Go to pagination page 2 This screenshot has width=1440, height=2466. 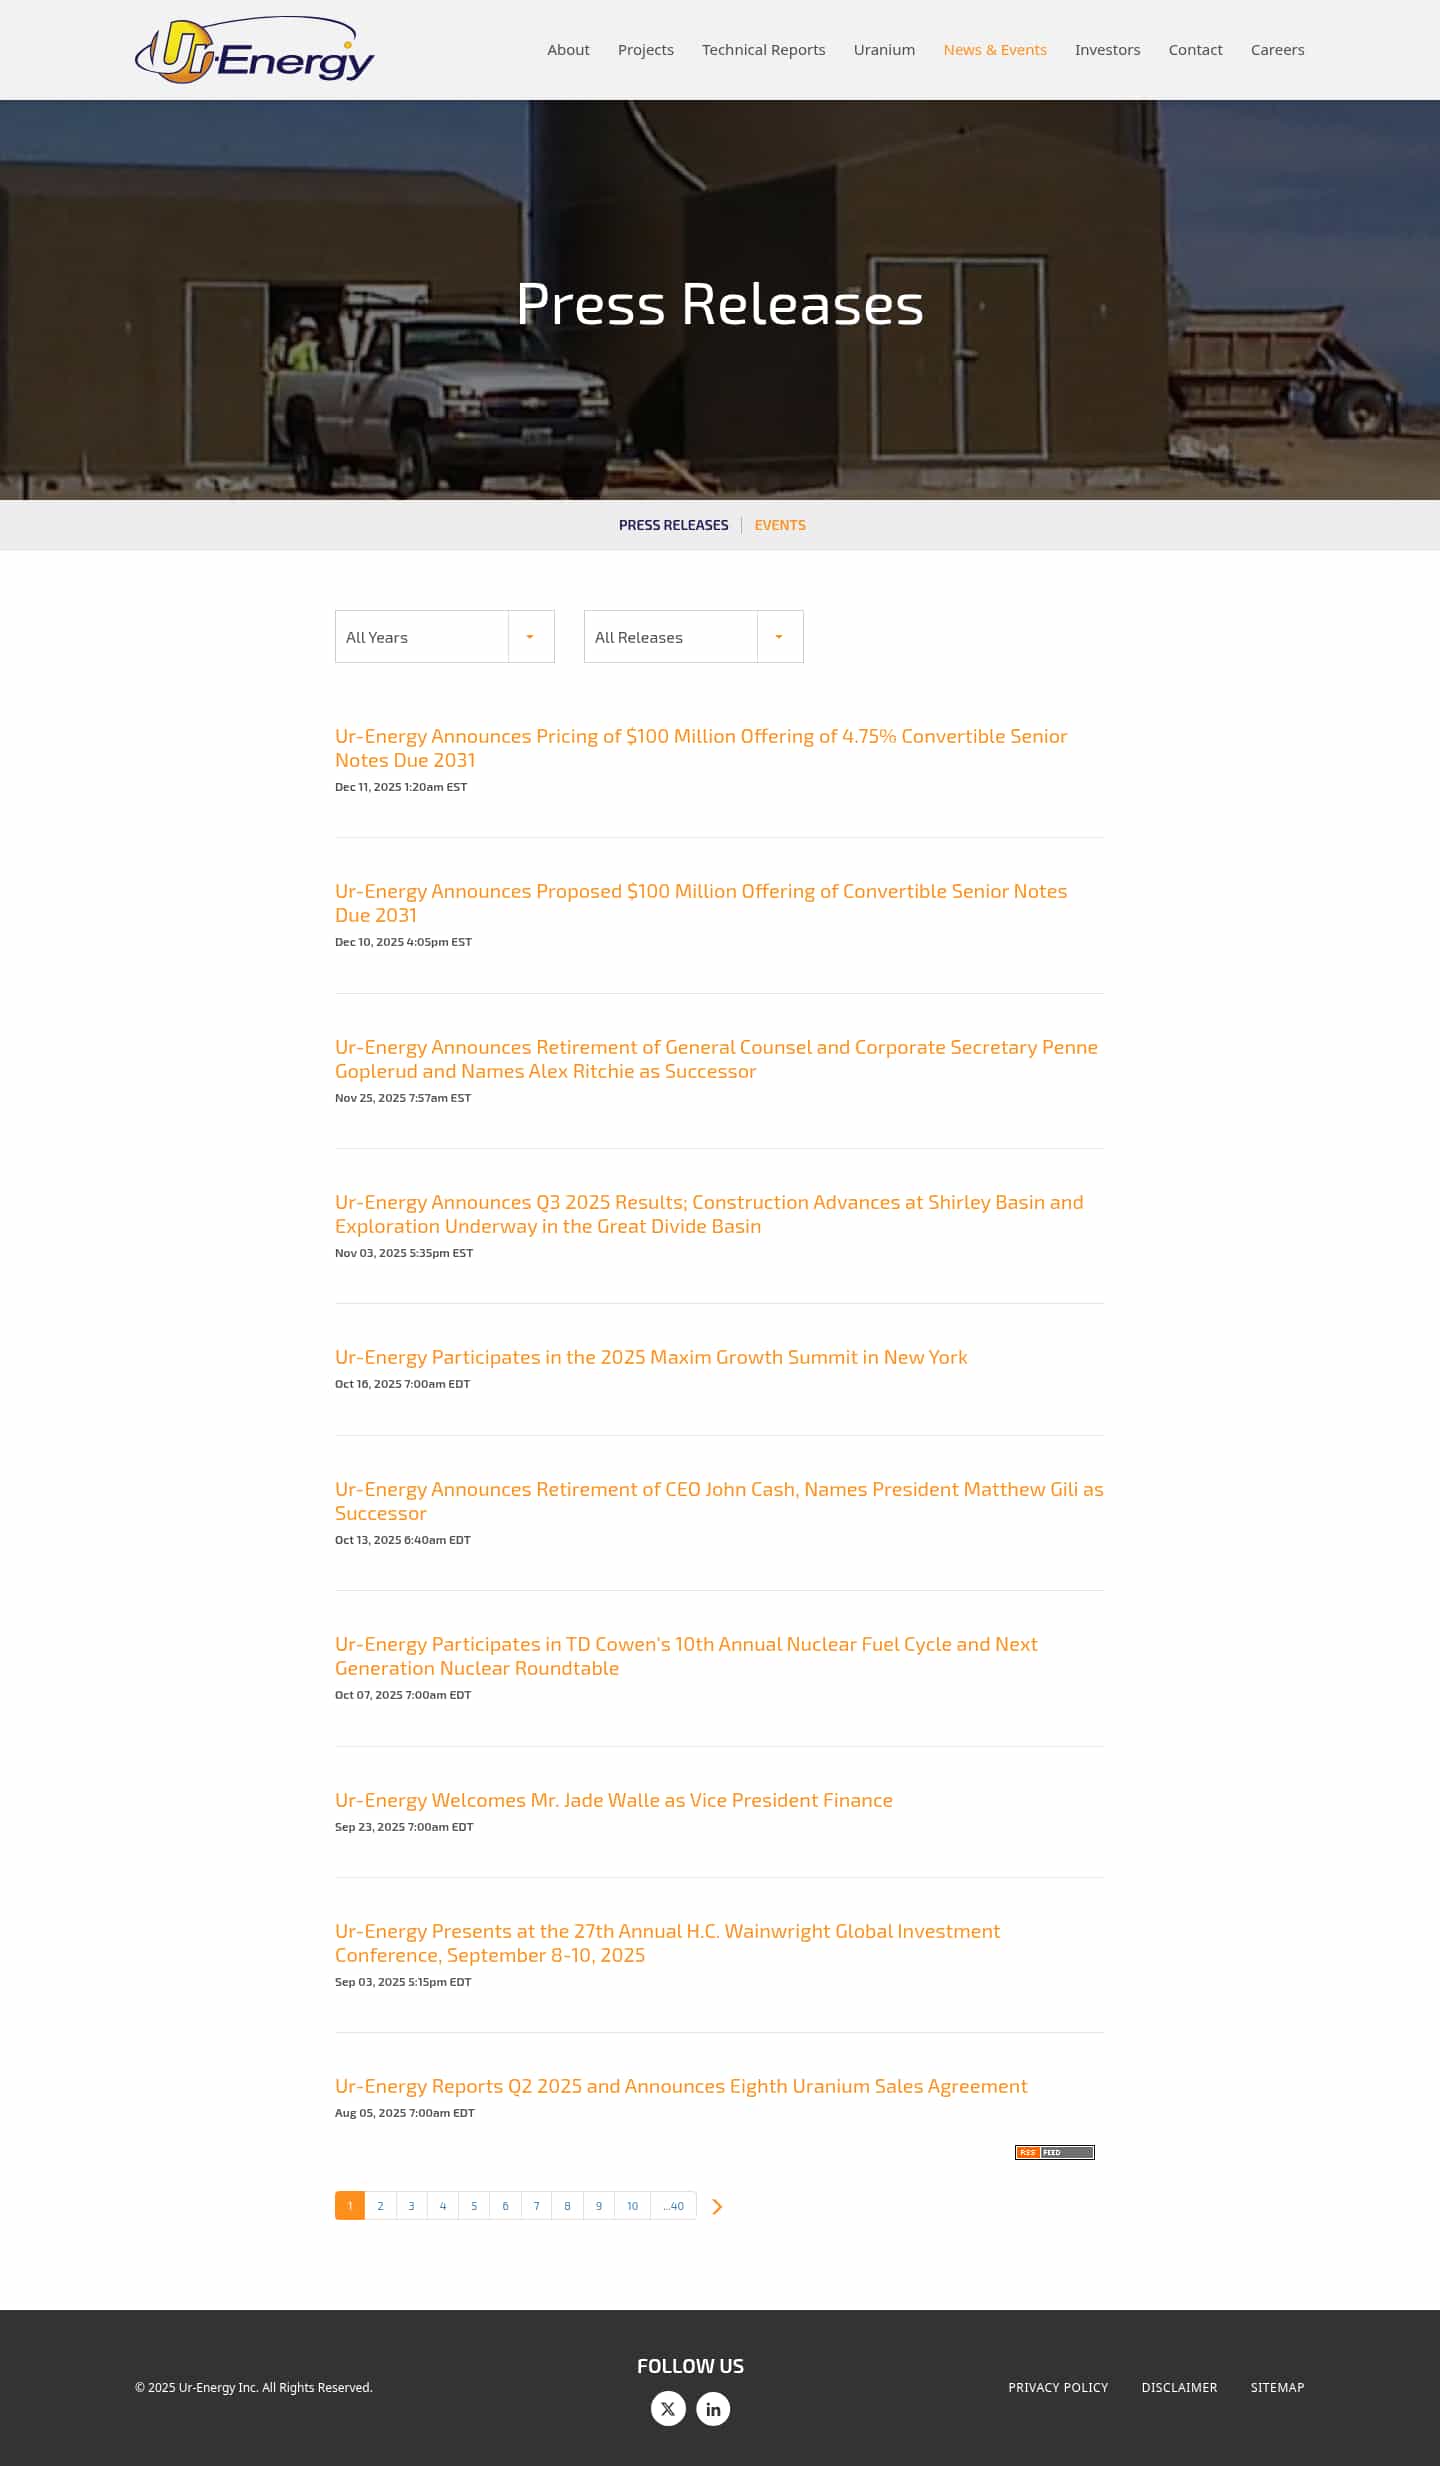(x=380, y=2206)
